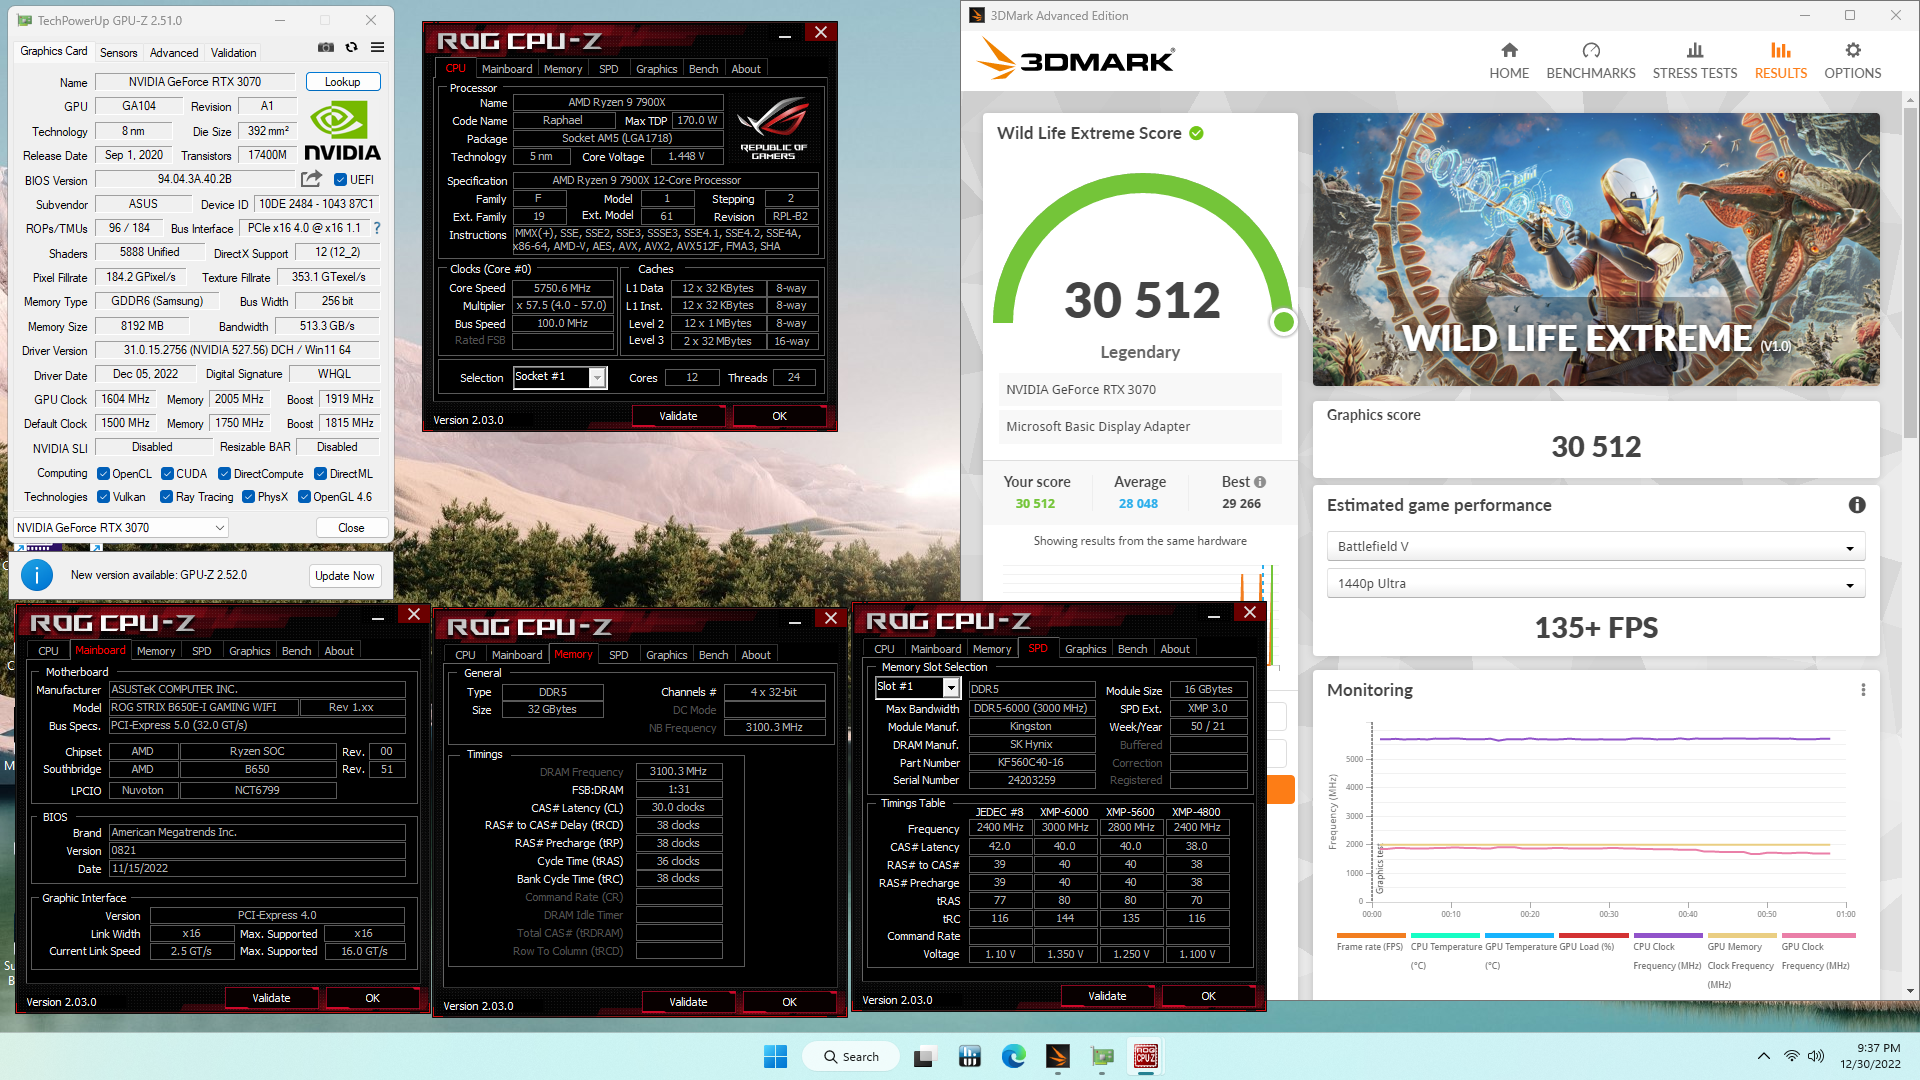Image resolution: width=1920 pixels, height=1080 pixels.
Task: Click the Bus Interface question mark
Action: point(377,228)
